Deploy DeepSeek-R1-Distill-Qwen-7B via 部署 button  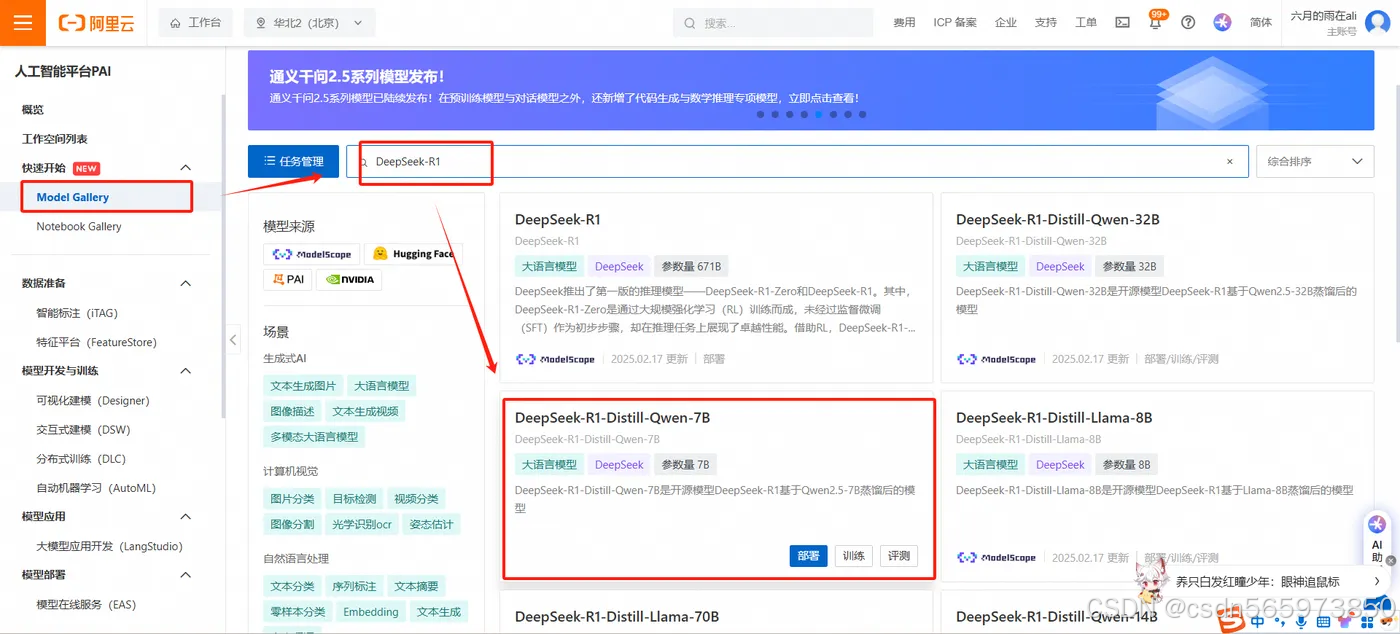pyautogui.click(x=808, y=555)
